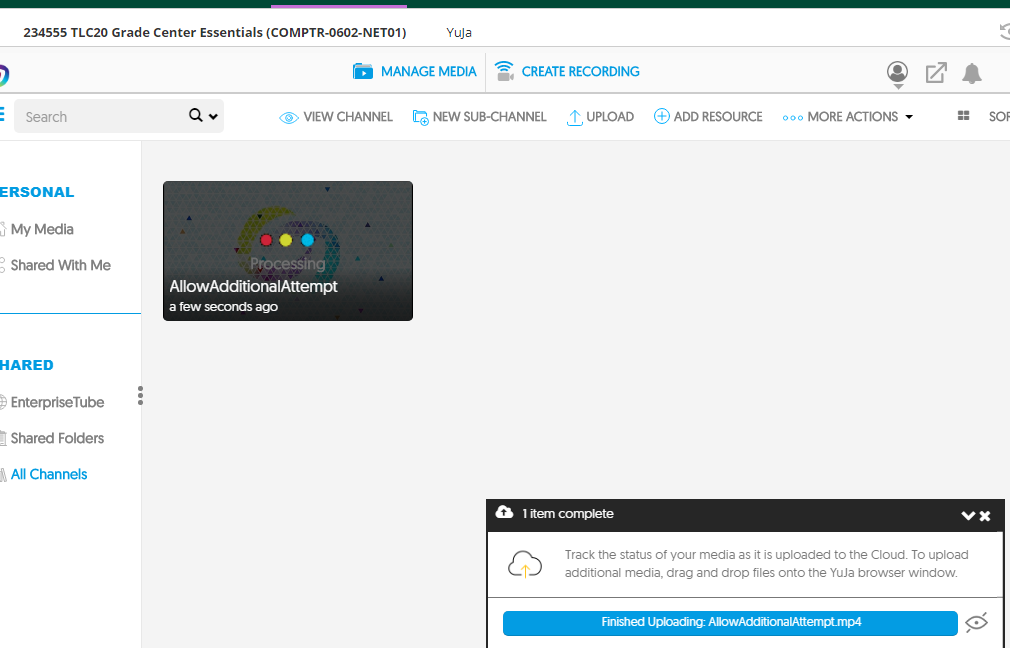Click inside the Search field
1010x648 pixels.
tap(103, 117)
